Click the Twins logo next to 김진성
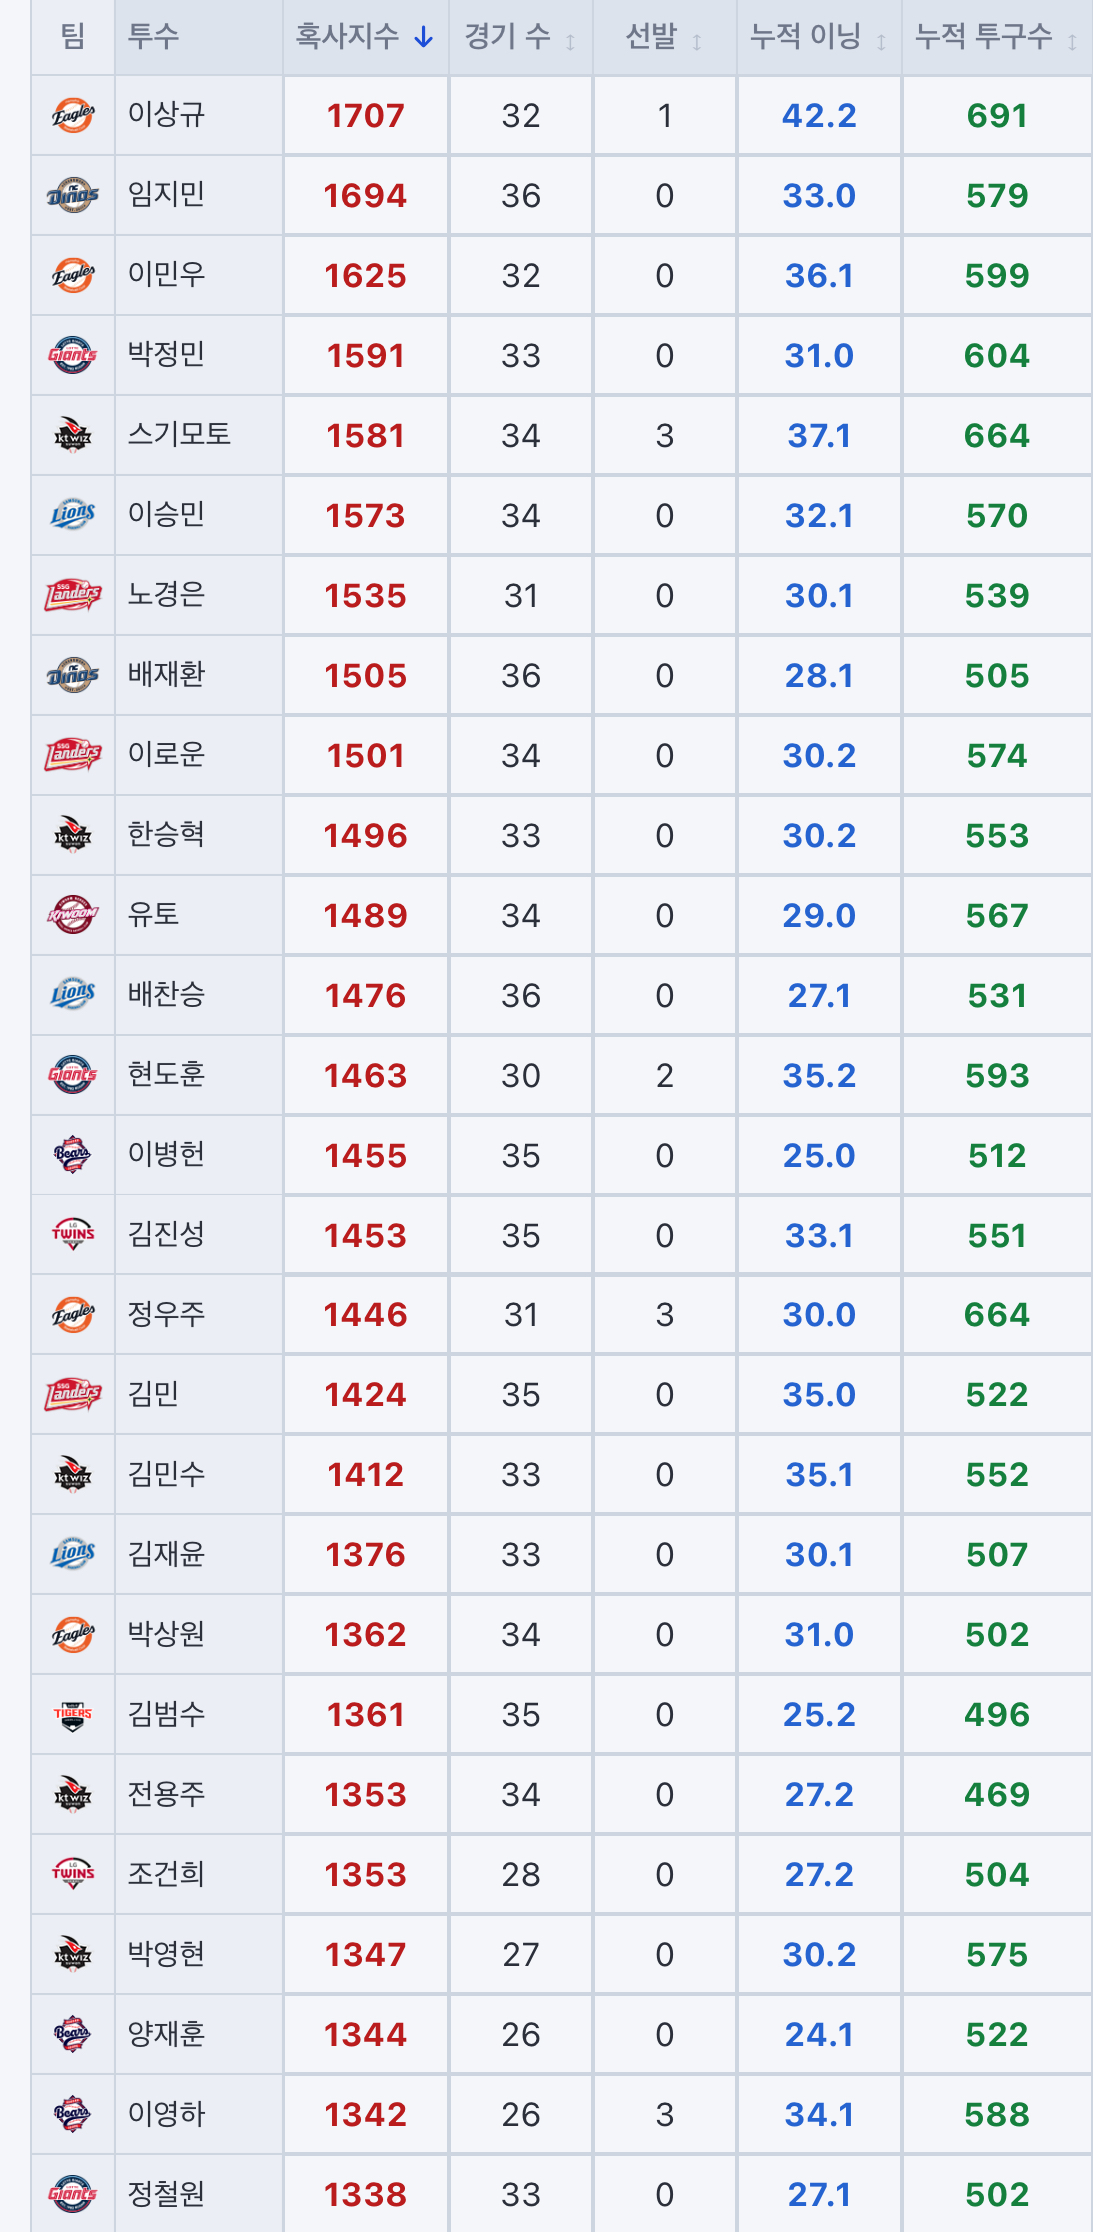The width and height of the screenshot is (1093, 2232). click(x=73, y=1234)
